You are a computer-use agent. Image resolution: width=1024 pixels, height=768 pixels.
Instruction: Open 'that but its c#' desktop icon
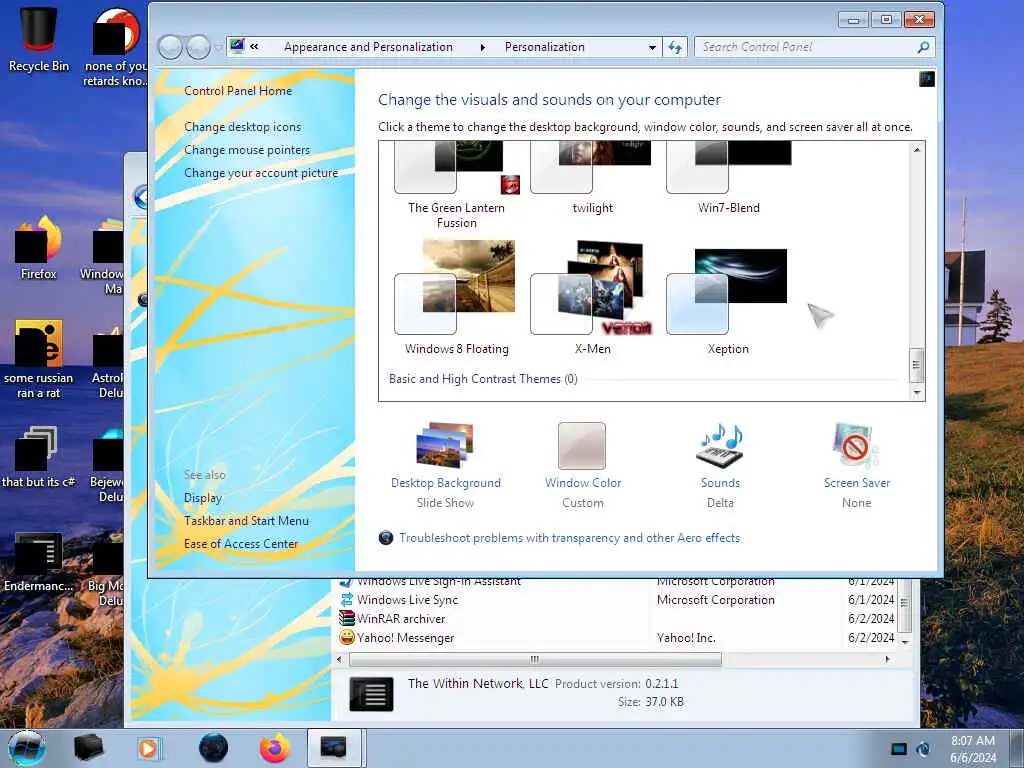pyautogui.click(x=39, y=457)
